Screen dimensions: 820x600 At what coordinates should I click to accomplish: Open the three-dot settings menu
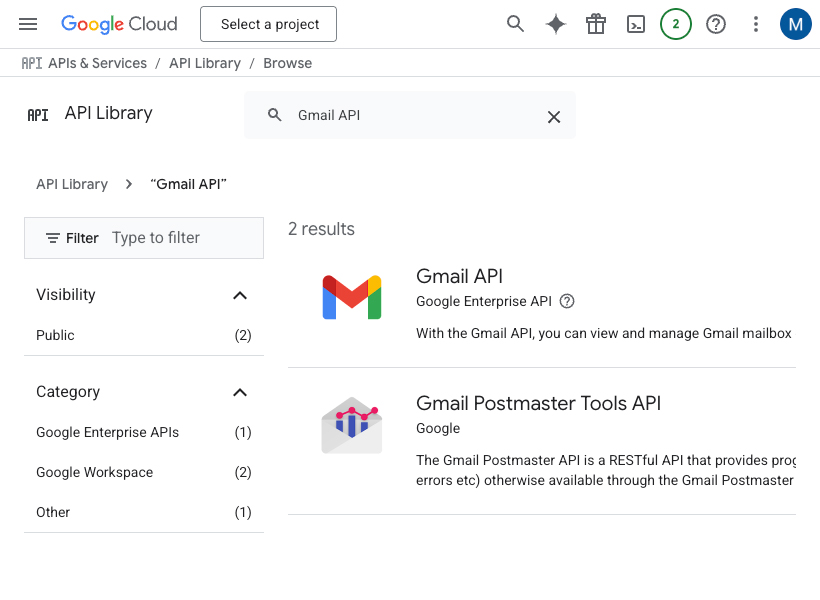tap(756, 24)
